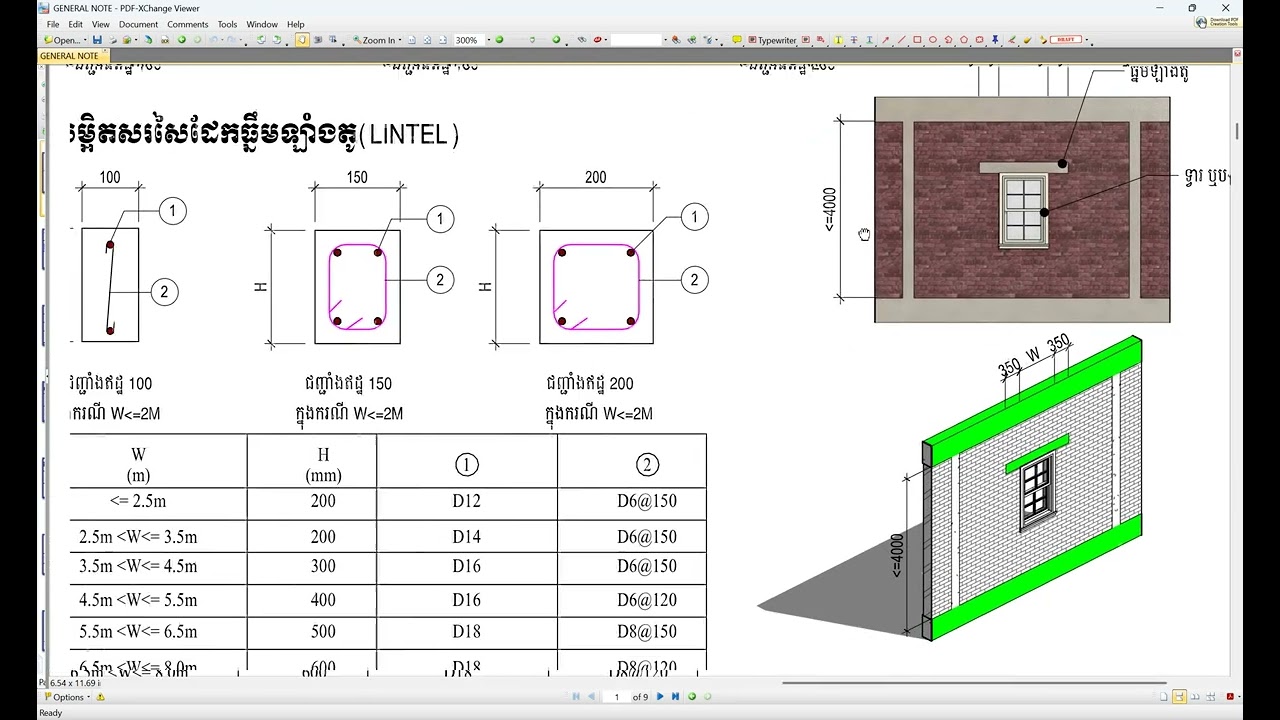Click the DRAFT stamp tool
The width and height of the screenshot is (1280, 720).
pos(1066,40)
